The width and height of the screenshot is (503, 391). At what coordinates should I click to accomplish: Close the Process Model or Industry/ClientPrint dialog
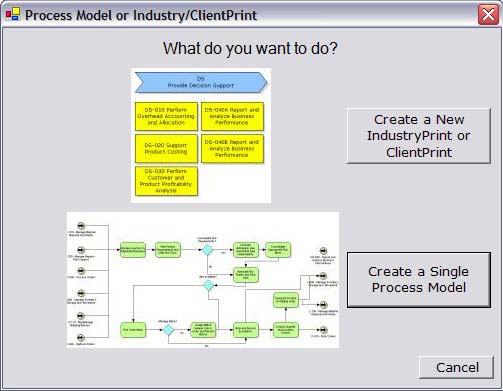tap(488, 15)
